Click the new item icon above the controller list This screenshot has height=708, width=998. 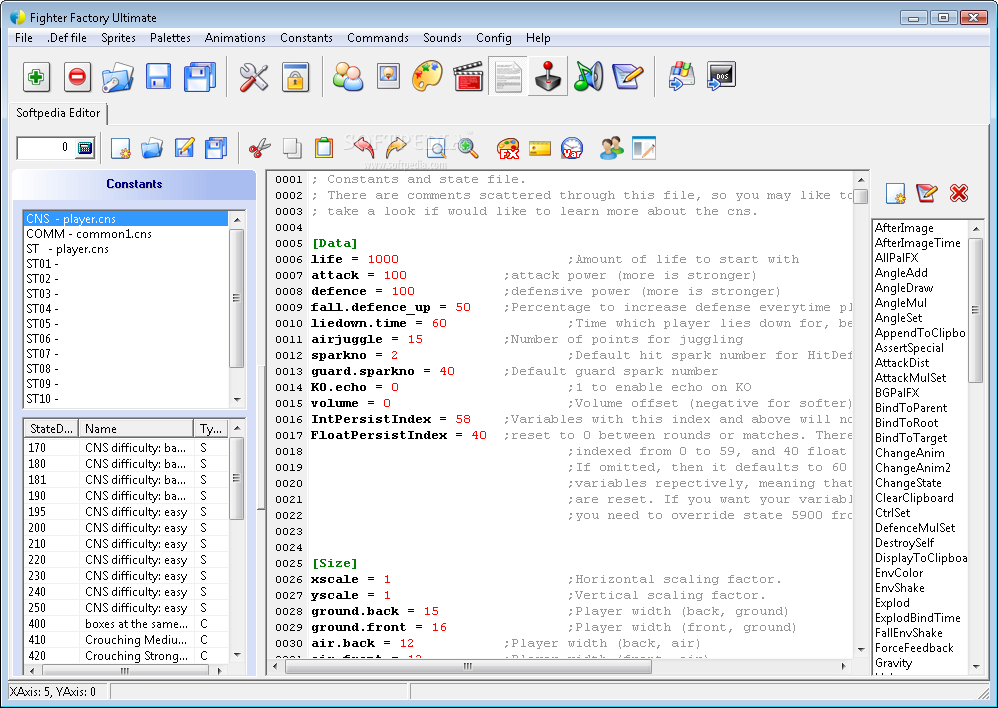(x=896, y=194)
